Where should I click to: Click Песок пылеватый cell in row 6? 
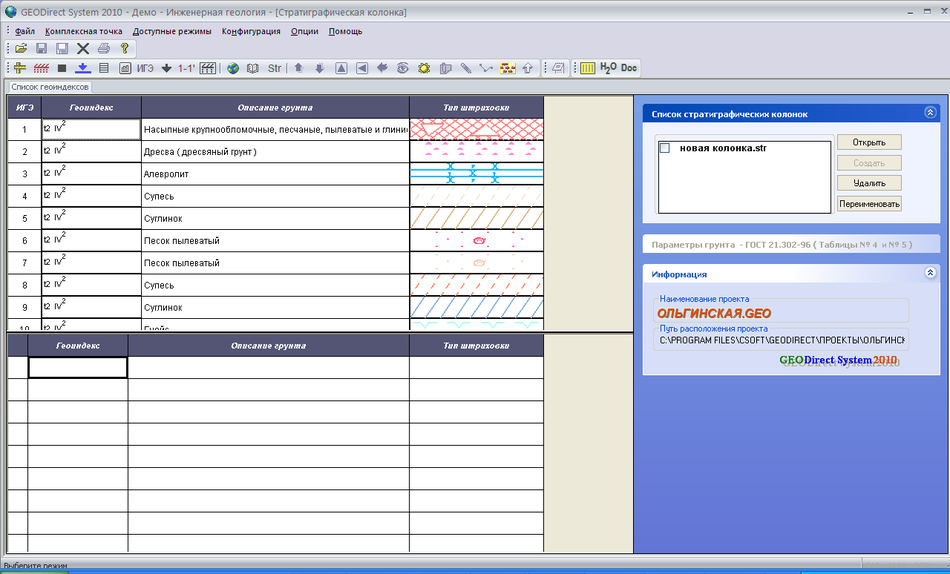(x=275, y=241)
